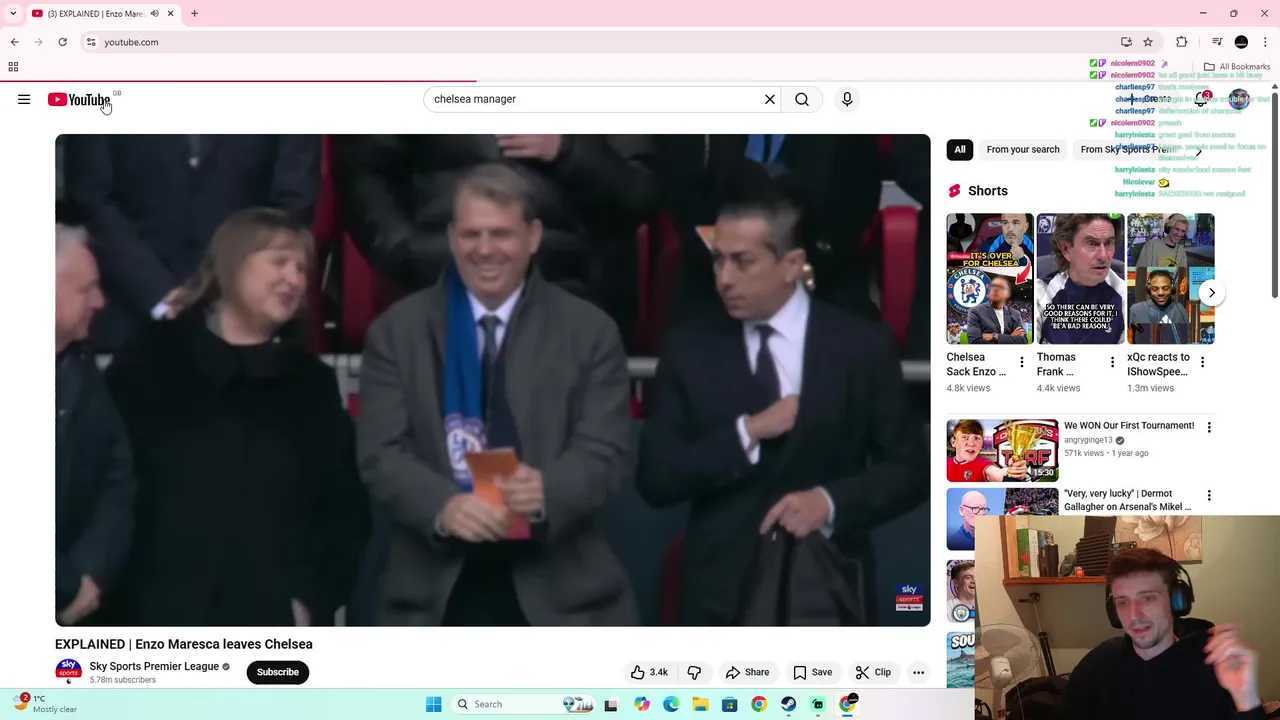Image resolution: width=1280 pixels, height=720 pixels.
Task: Close the EXPLAINED Enzo Maresca tab
Action: tap(170, 14)
